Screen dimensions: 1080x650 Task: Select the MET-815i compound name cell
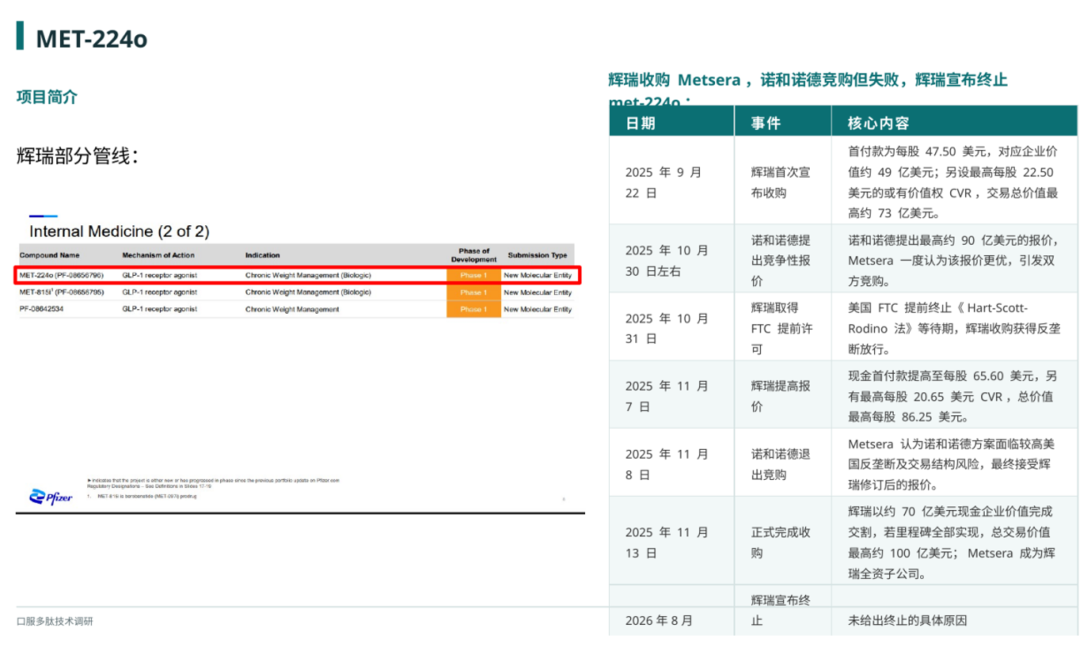(61, 293)
